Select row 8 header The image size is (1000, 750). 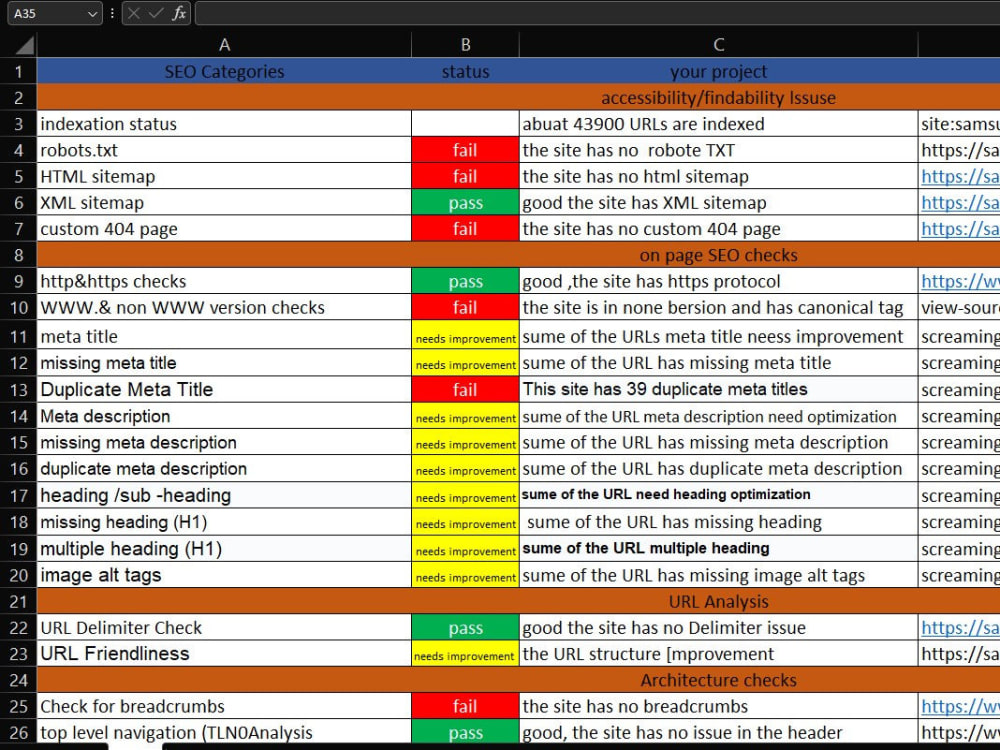point(18,255)
